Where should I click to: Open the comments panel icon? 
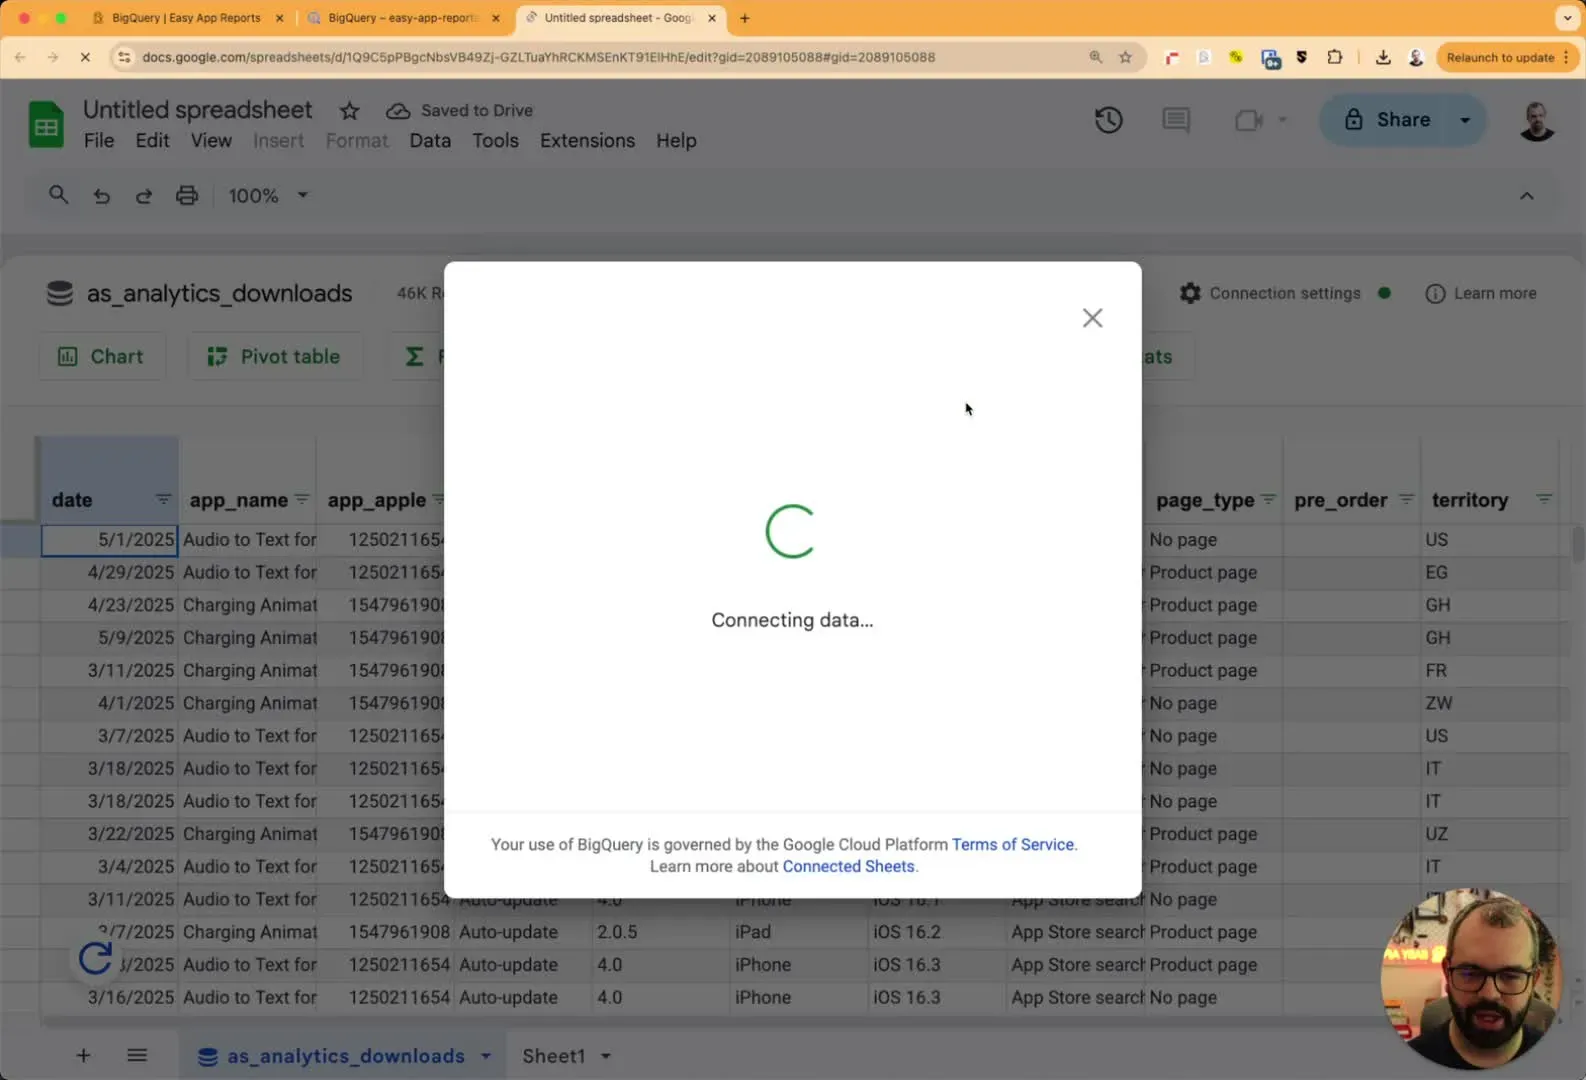1176,120
